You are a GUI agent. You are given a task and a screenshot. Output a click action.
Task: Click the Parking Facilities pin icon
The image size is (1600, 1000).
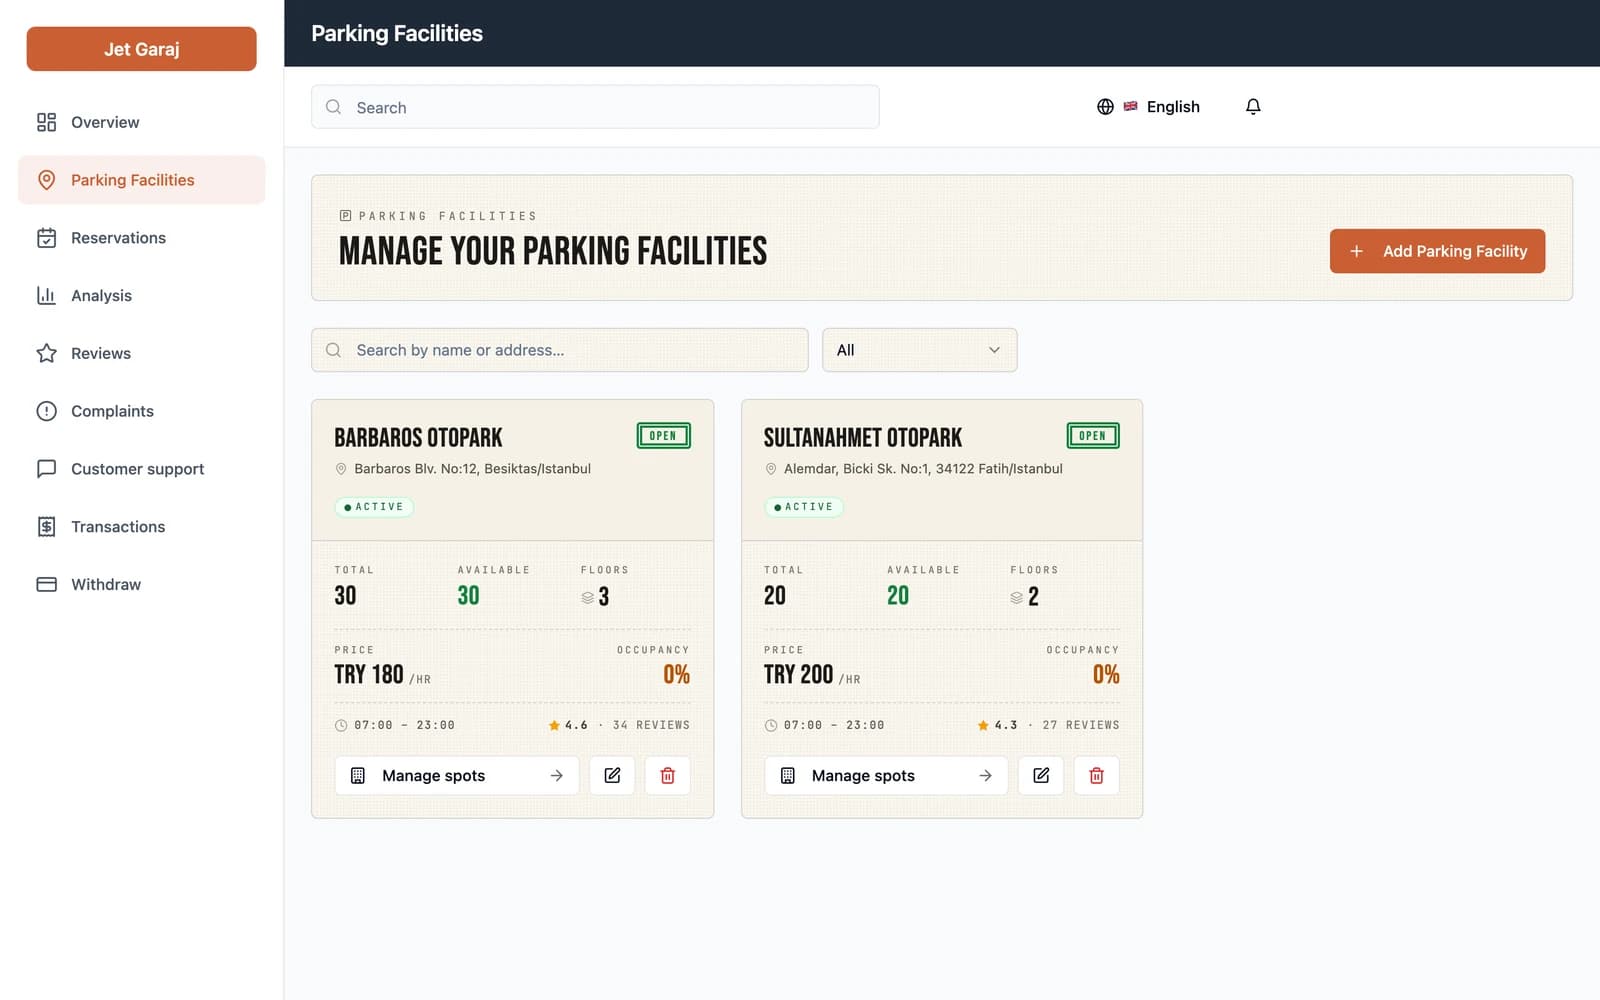coord(46,180)
